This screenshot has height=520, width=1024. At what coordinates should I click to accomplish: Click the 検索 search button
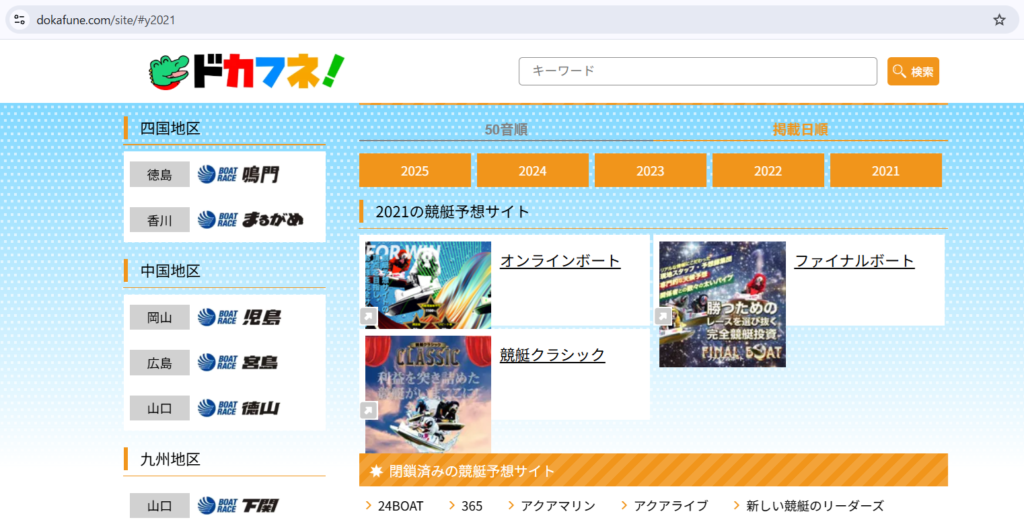point(913,71)
